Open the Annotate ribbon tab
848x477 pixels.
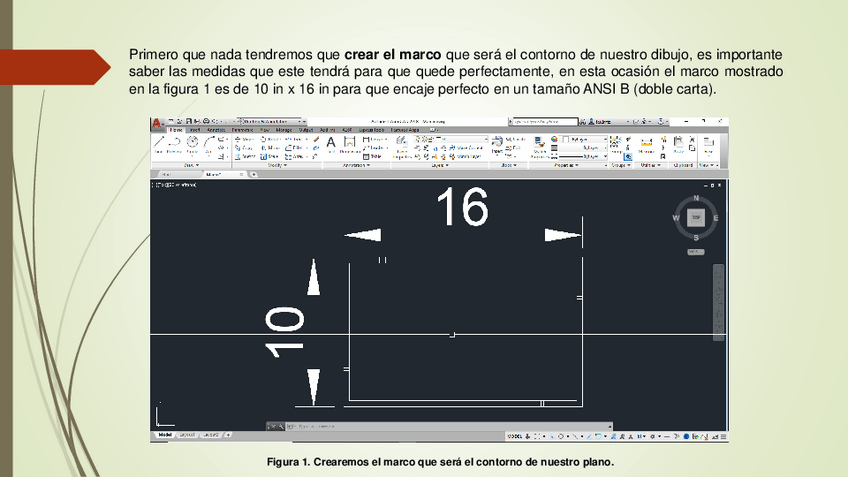coord(216,130)
